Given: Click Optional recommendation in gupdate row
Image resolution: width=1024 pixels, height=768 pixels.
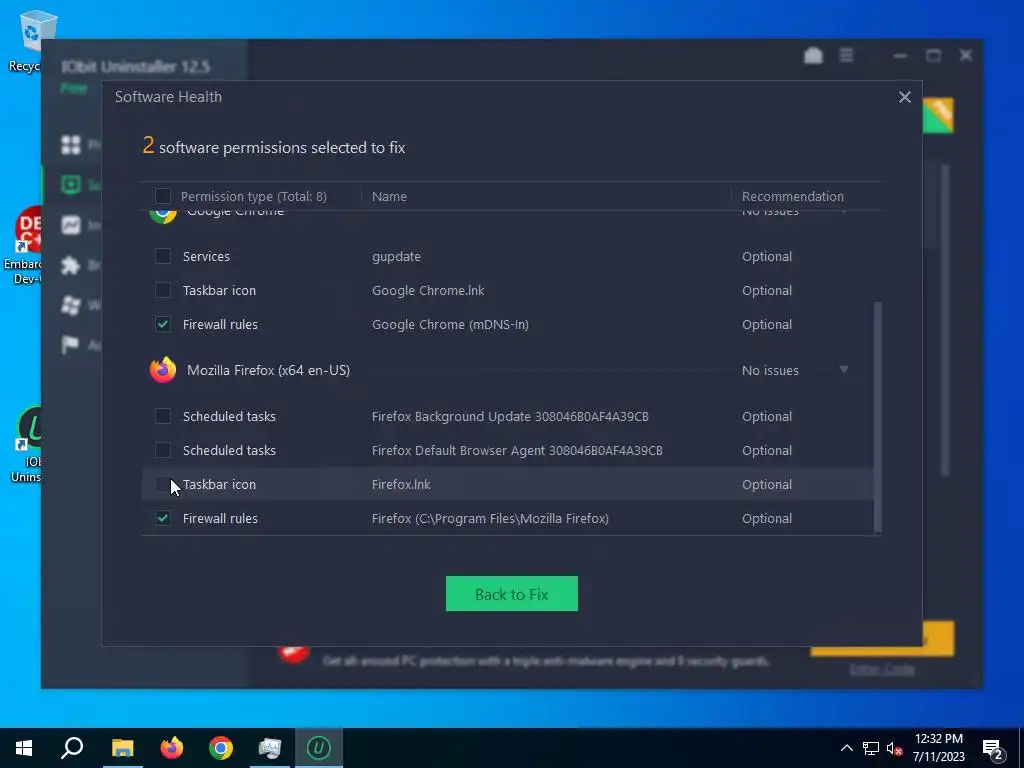Looking at the screenshot, I should 767,257.
